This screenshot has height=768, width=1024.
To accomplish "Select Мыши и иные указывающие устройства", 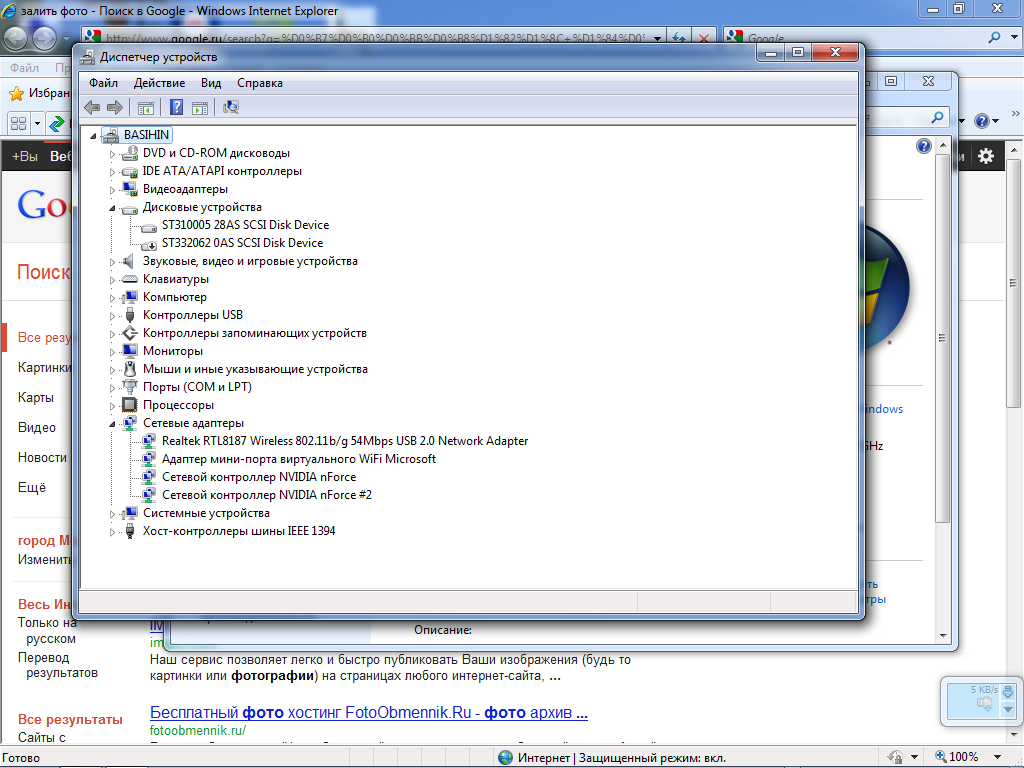I will [255, 369].
